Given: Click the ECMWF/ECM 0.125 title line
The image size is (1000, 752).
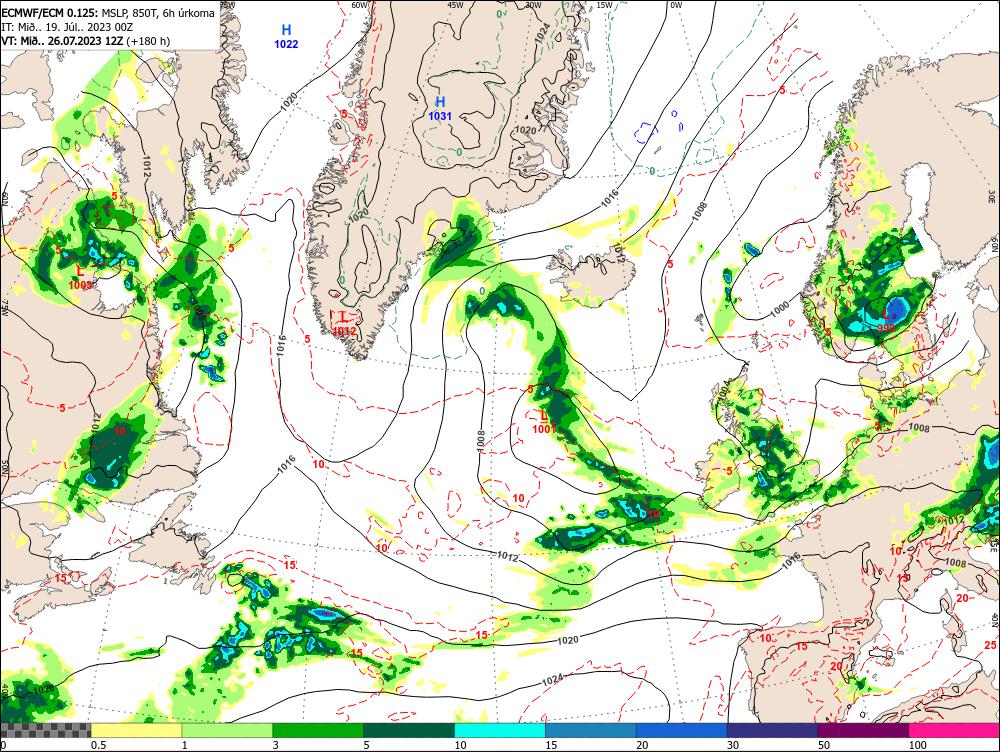Looking at the screenshot, I should click(109, 13).
